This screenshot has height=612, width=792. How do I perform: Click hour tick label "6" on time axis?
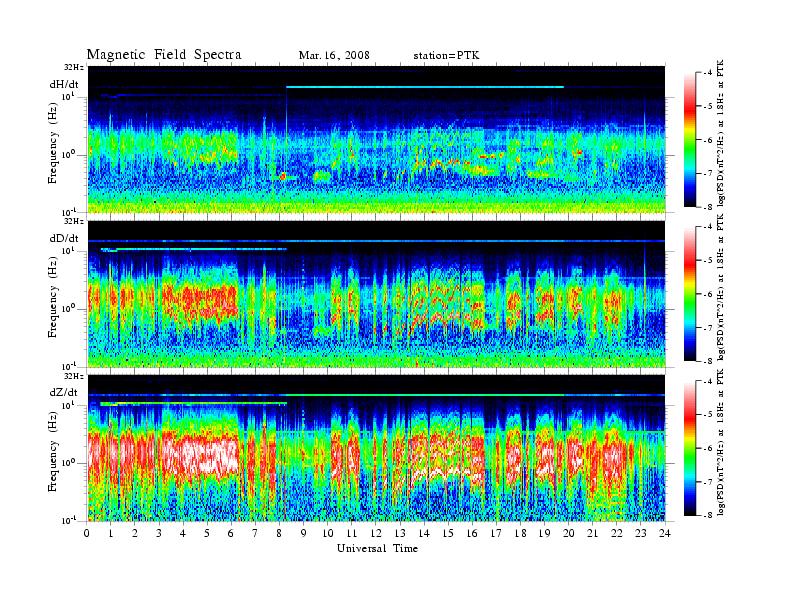pos(231,534)
